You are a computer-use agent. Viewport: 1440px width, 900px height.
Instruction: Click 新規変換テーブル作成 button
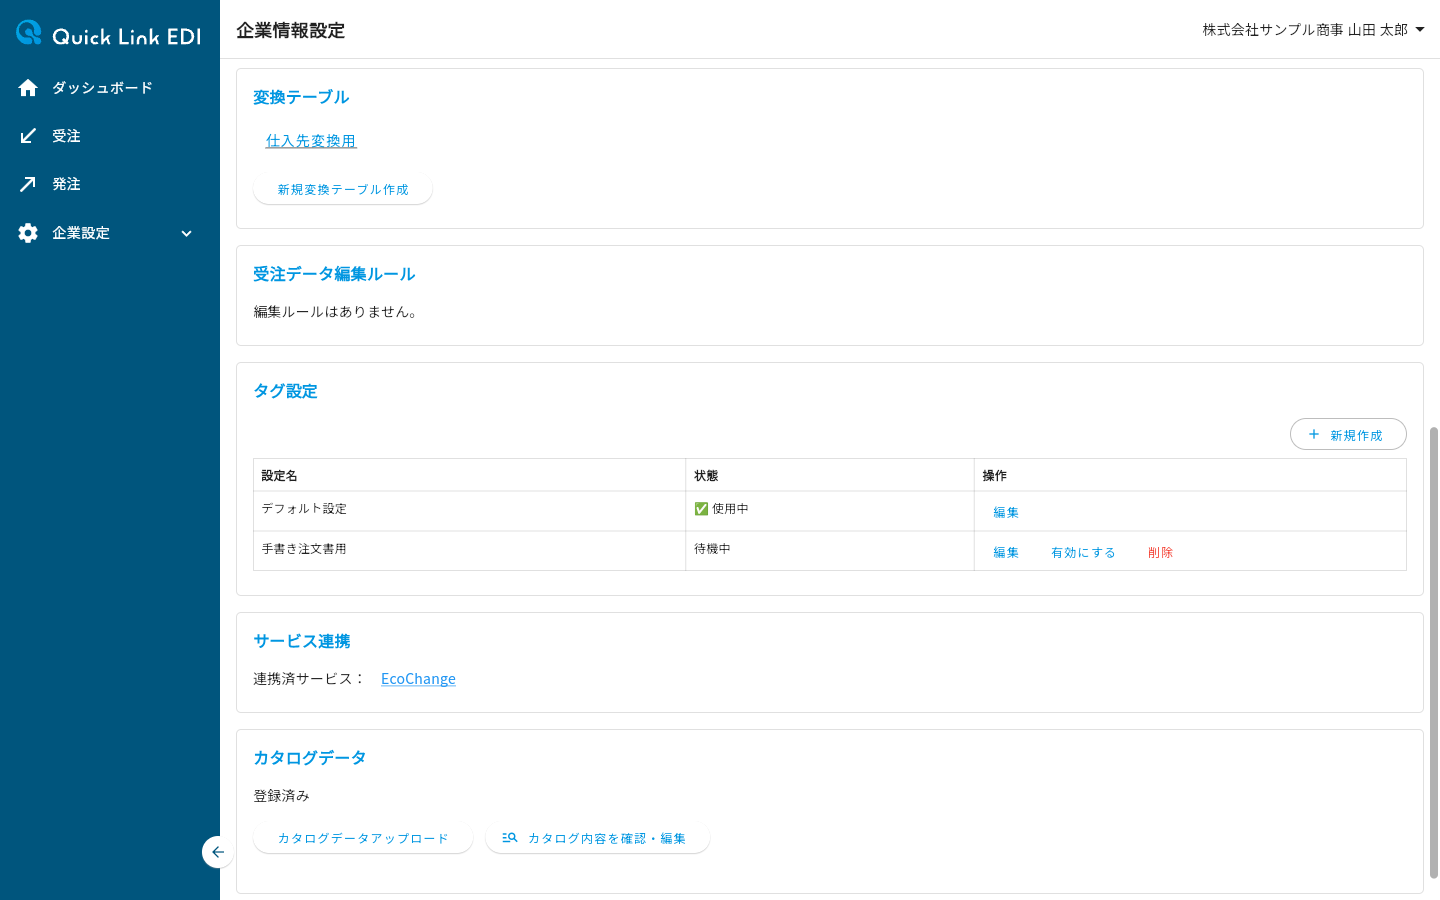(343, 189)
